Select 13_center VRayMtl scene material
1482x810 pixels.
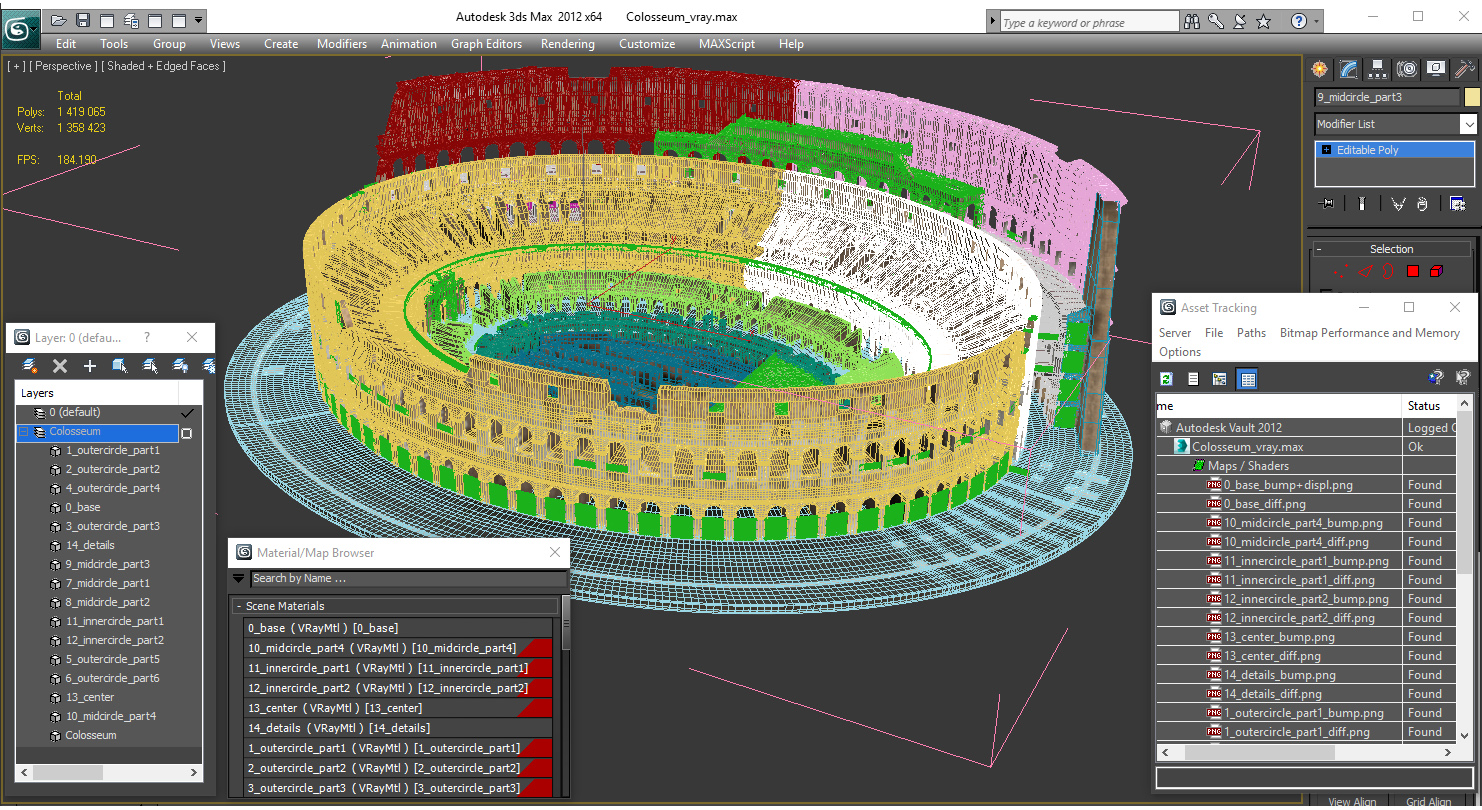tap(398, 708)
